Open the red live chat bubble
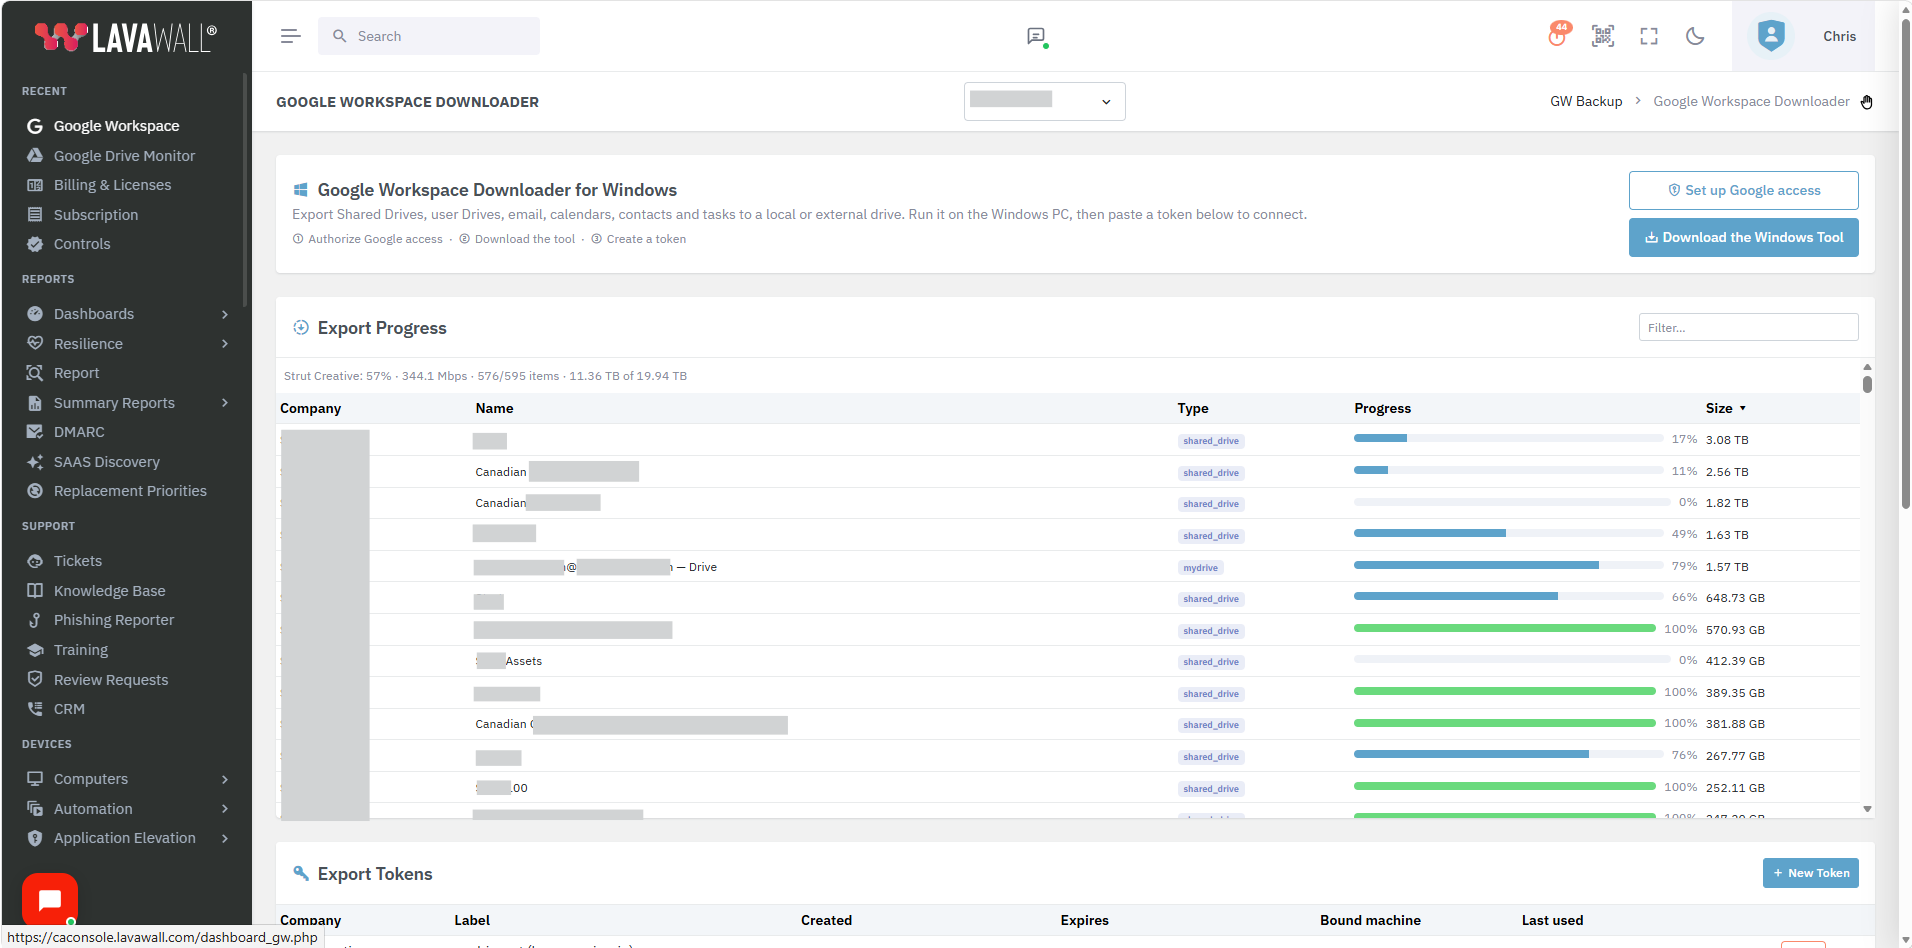 point(50,900)
